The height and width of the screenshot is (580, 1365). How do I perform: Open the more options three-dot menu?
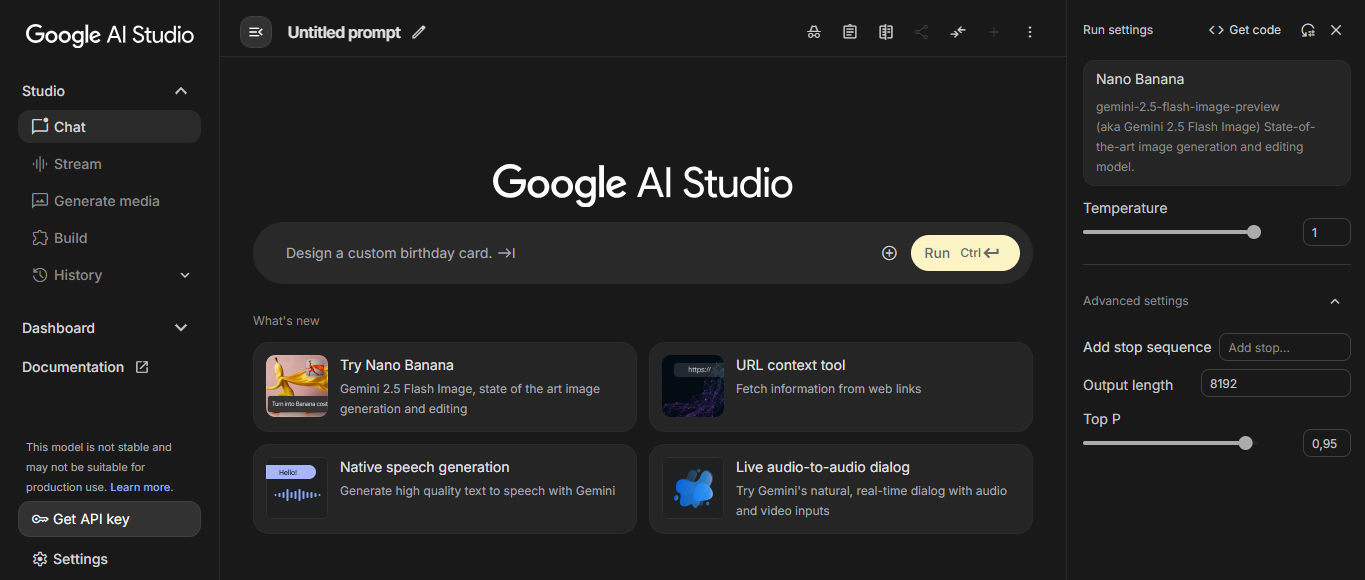(x=1030, y=32)
